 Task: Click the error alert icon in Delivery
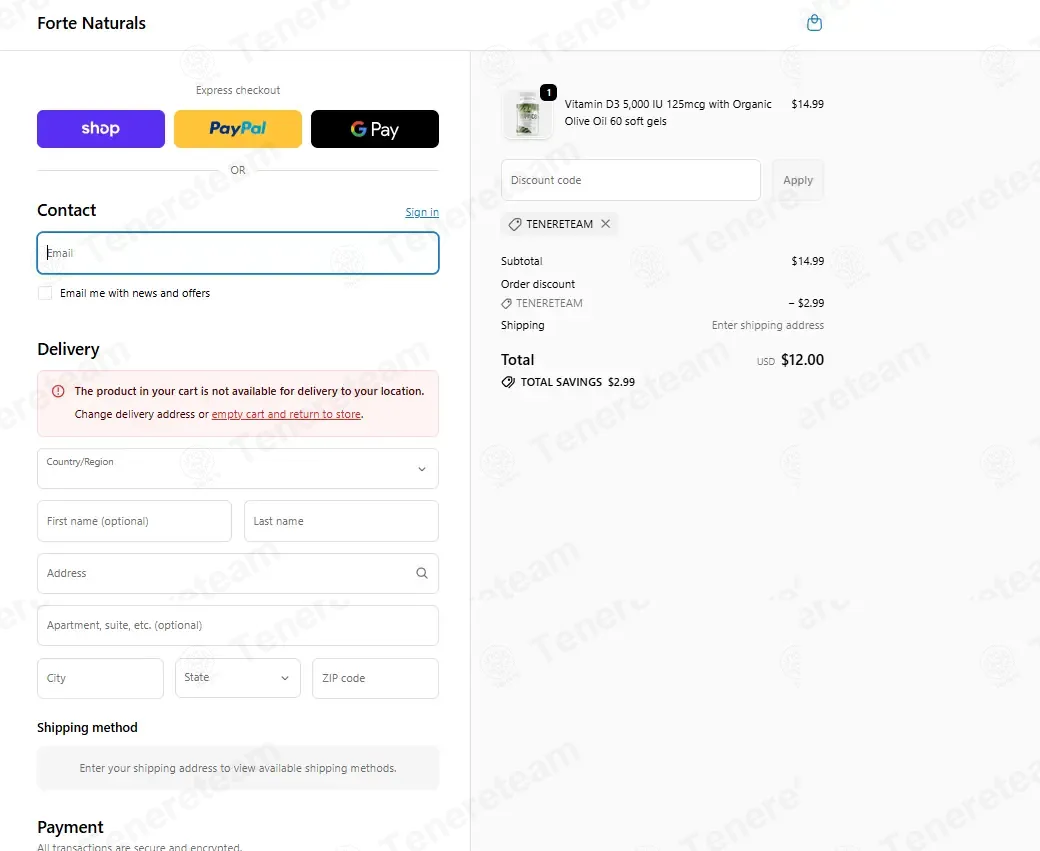[58, 391]
